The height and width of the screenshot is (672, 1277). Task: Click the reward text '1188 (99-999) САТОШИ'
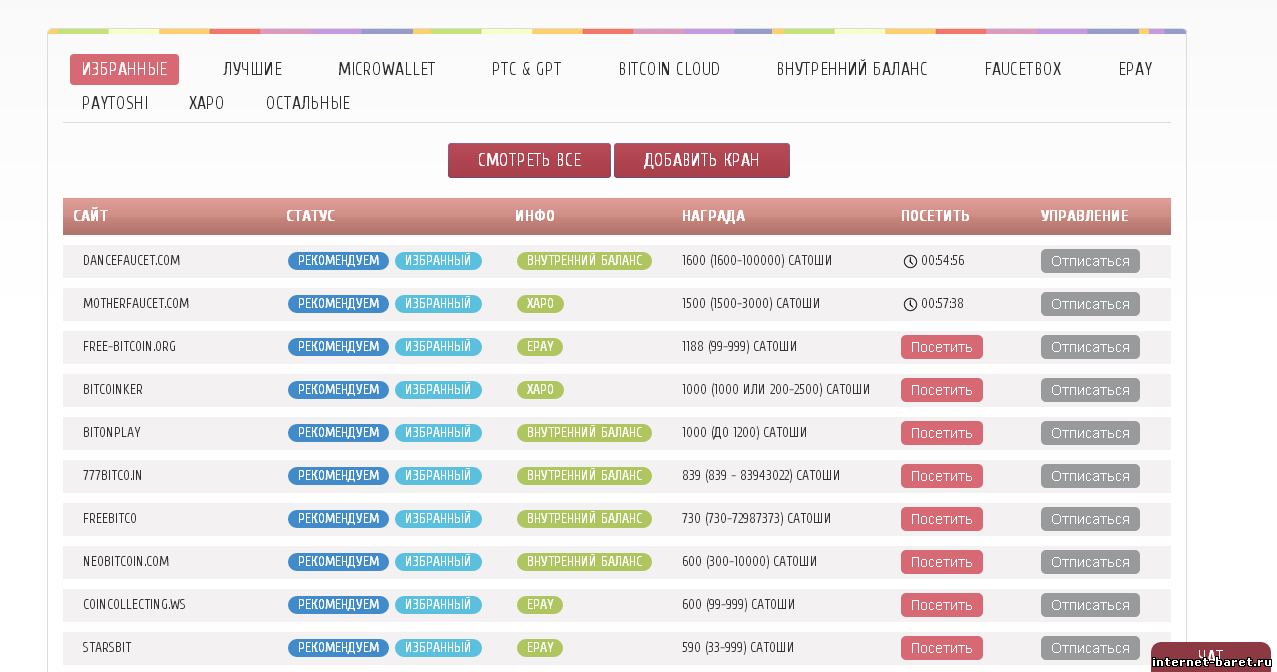740,347
